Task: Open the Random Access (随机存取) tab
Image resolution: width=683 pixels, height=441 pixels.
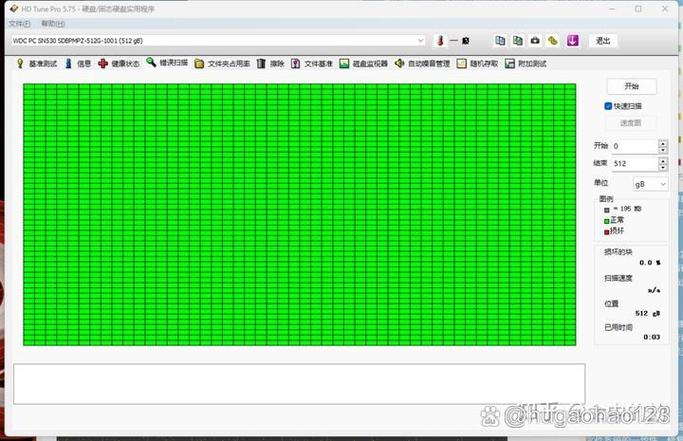Action: point(477,64)
